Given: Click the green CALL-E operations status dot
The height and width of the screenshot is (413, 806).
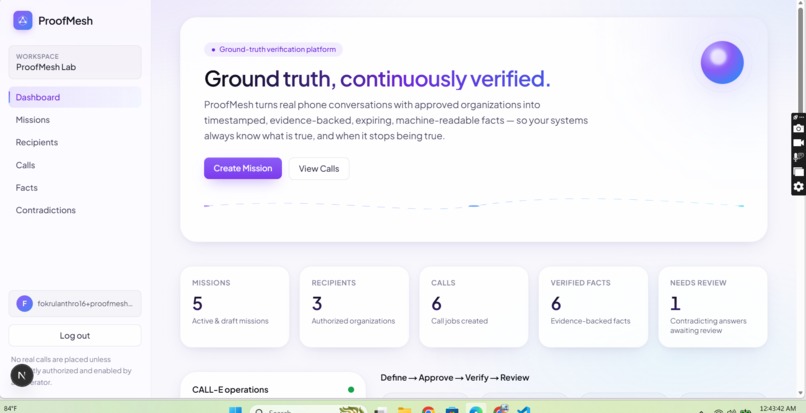Looking at the screenshot, I should [x=351, y=390].
